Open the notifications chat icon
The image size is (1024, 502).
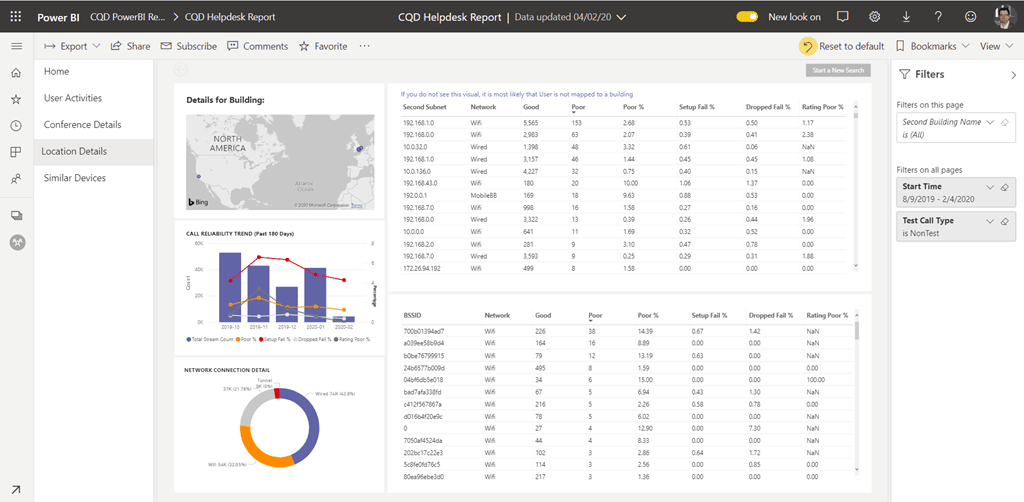tap(842, 17)
